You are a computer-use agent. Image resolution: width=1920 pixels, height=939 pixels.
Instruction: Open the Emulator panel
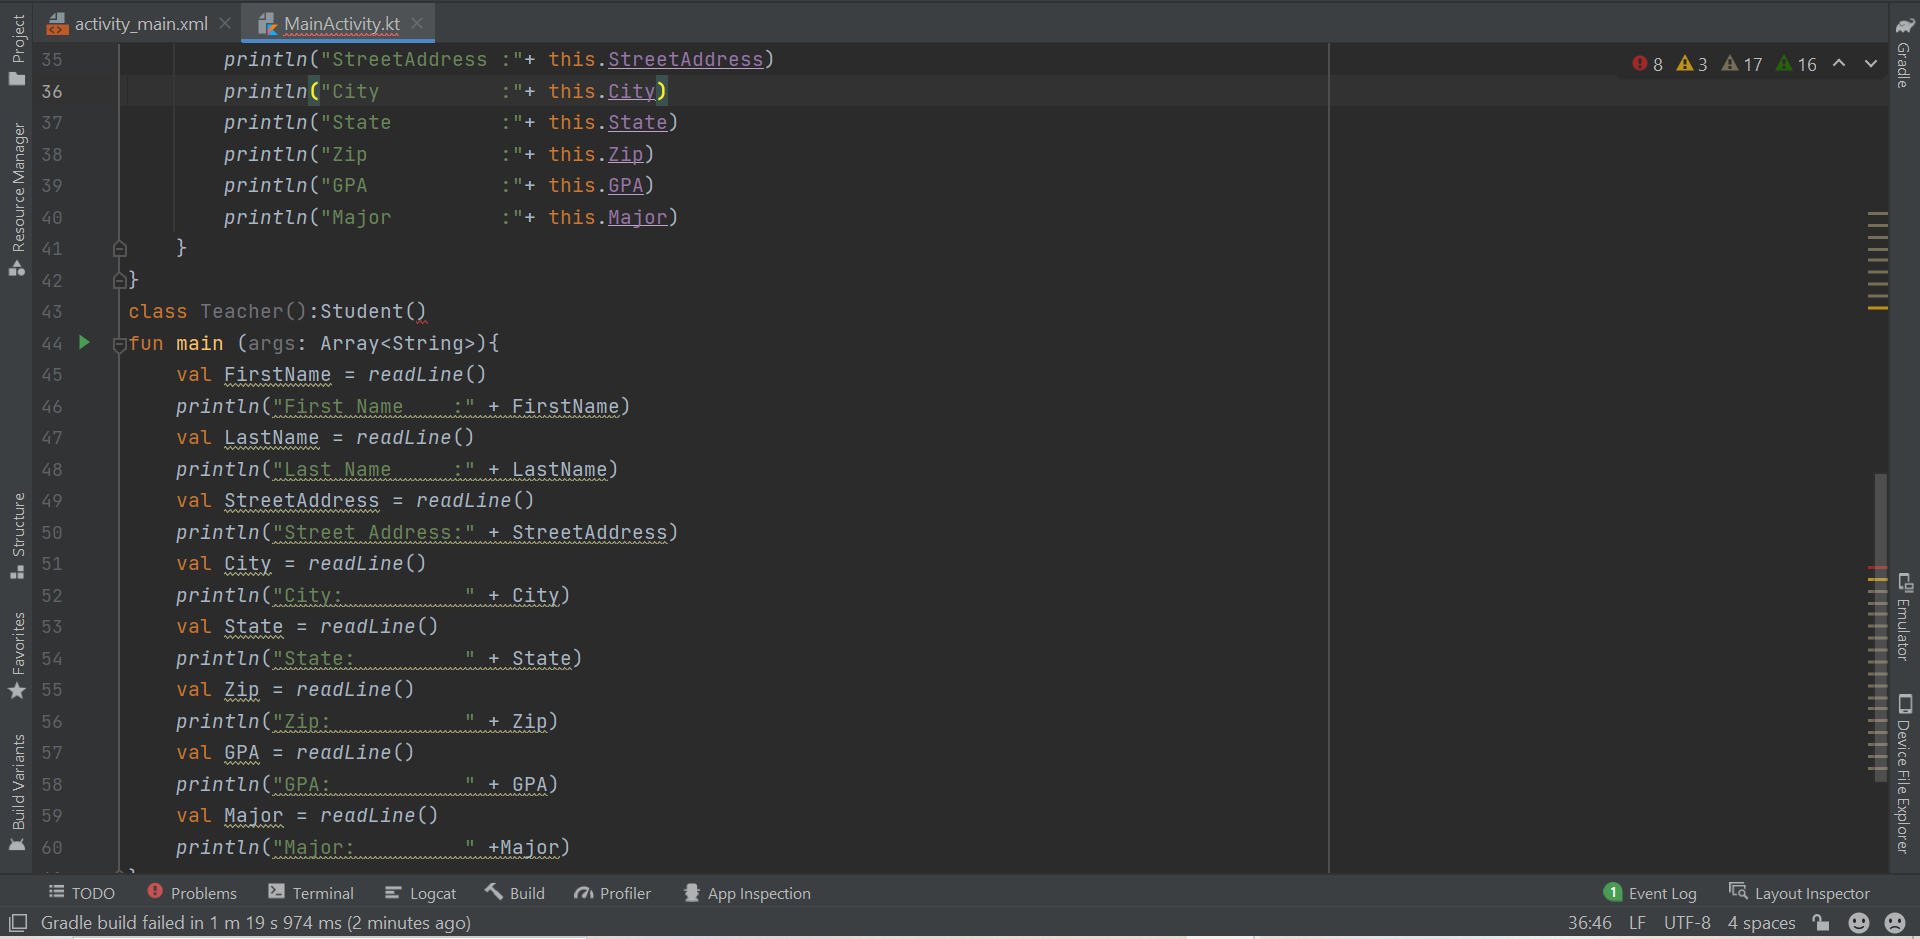pos(1904,622)
